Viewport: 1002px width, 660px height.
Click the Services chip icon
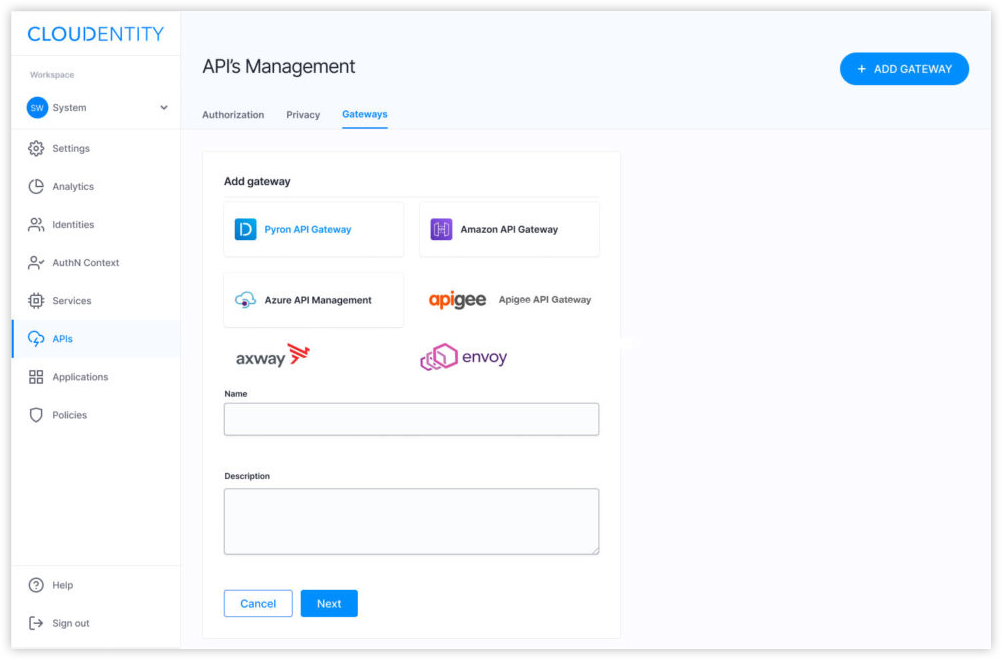pyautogui.click(x=36, y=300)
